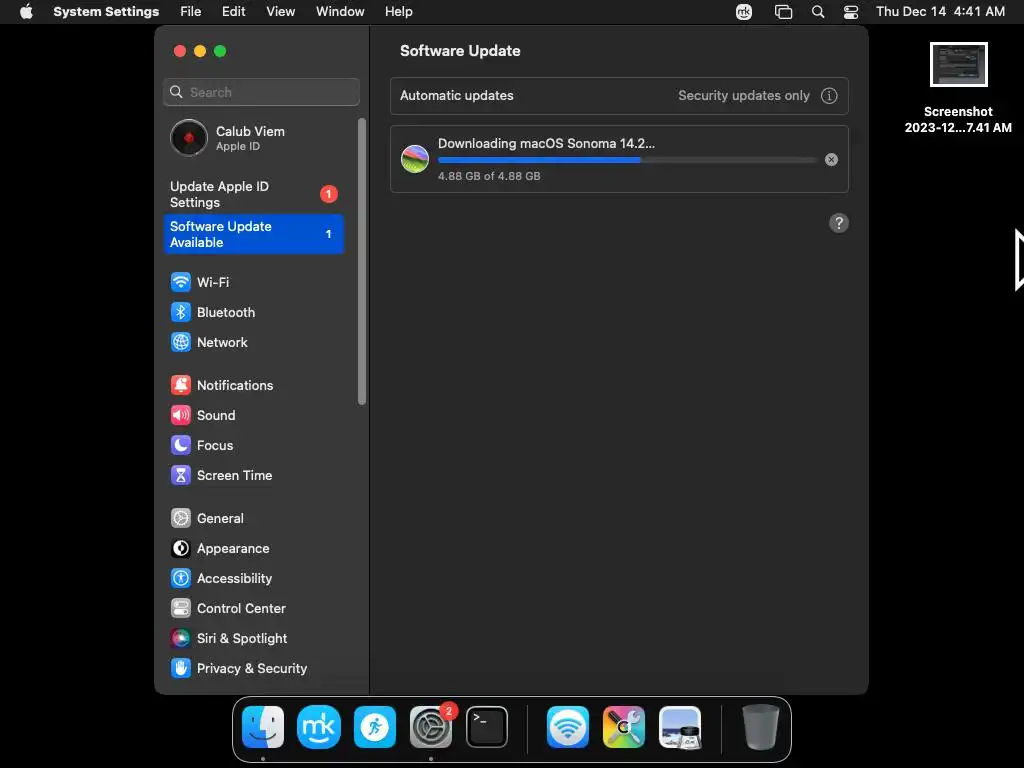Launch ColorSync Utility from Dock
Image resolution: width=1024 pixels, height=768 pixels.
pos(624,727)
